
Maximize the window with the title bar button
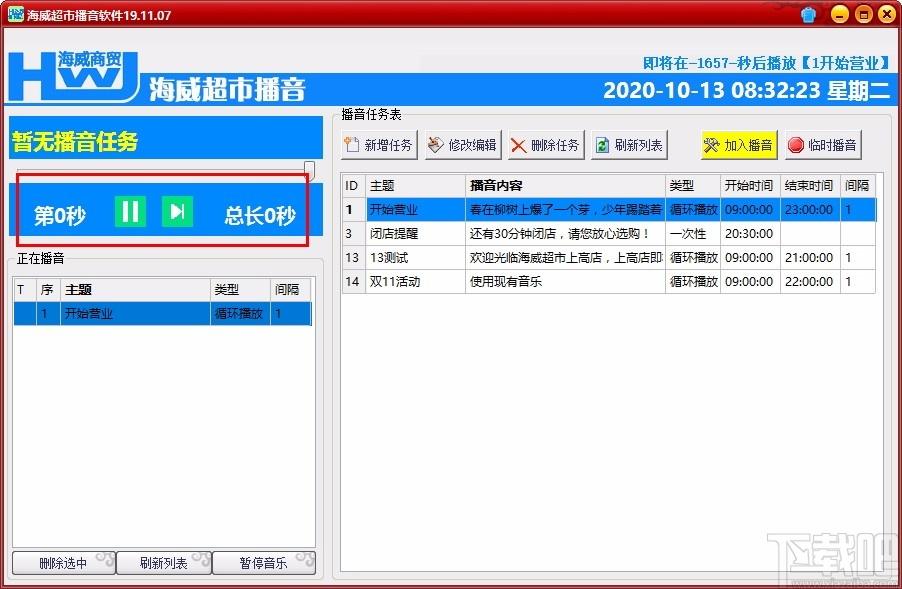(x=863, y=14)
